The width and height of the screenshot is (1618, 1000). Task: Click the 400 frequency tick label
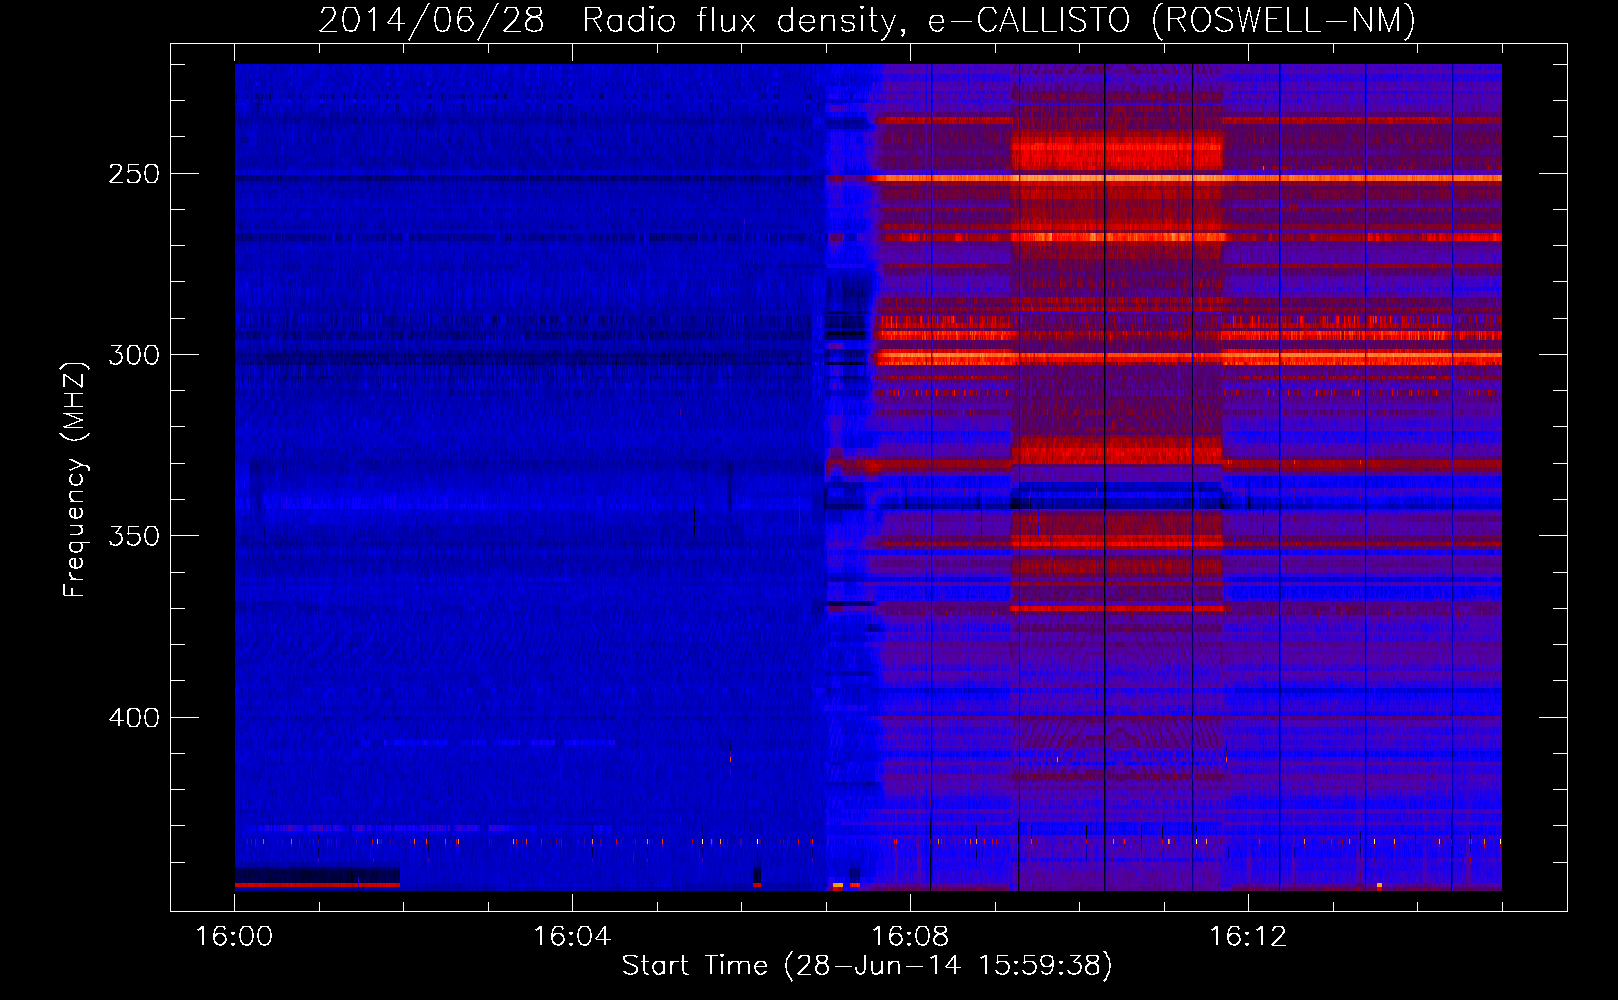[x=134, y=718]
